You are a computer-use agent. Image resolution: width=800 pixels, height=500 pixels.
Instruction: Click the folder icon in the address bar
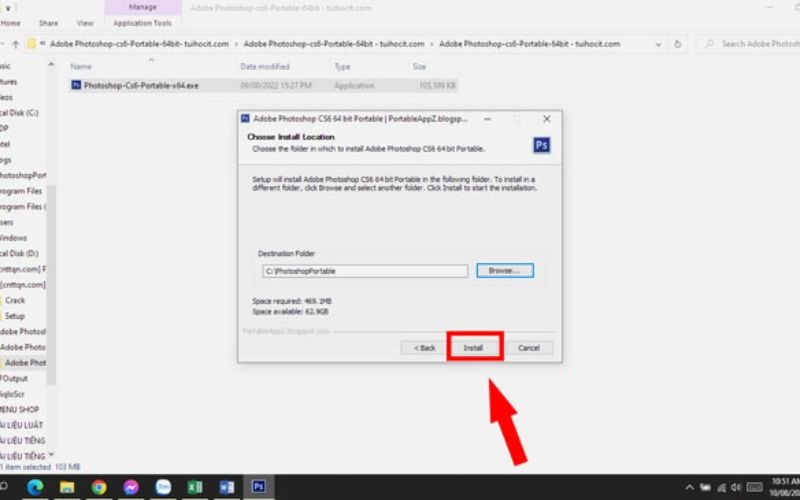point(32,44)
